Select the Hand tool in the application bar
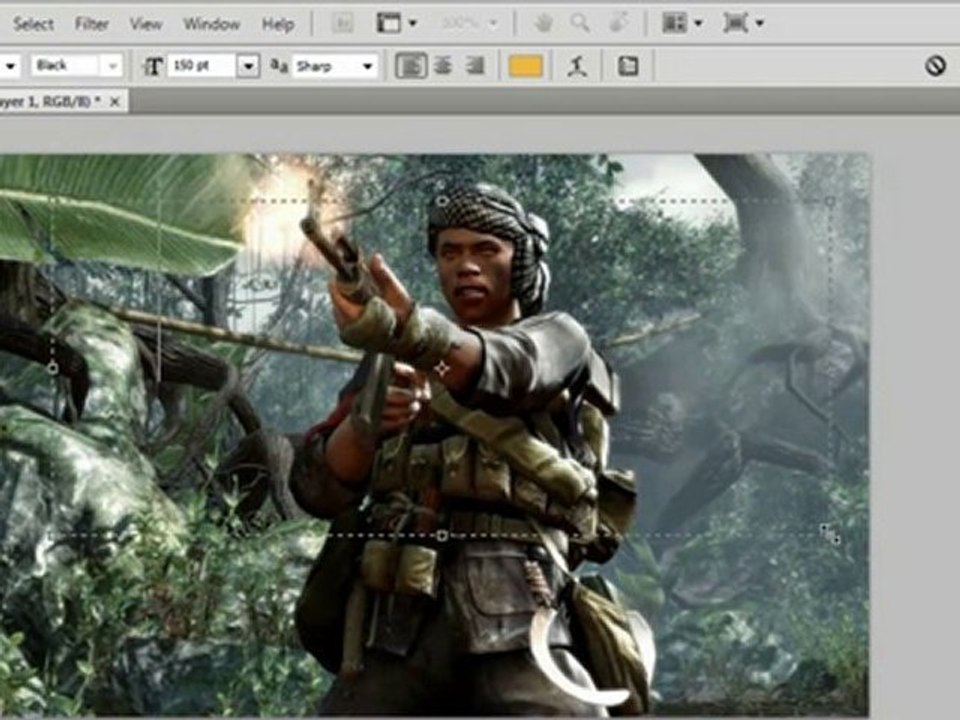Image resolution: width=960 pixels, height=720 pixels. click(x=542, y=23)
